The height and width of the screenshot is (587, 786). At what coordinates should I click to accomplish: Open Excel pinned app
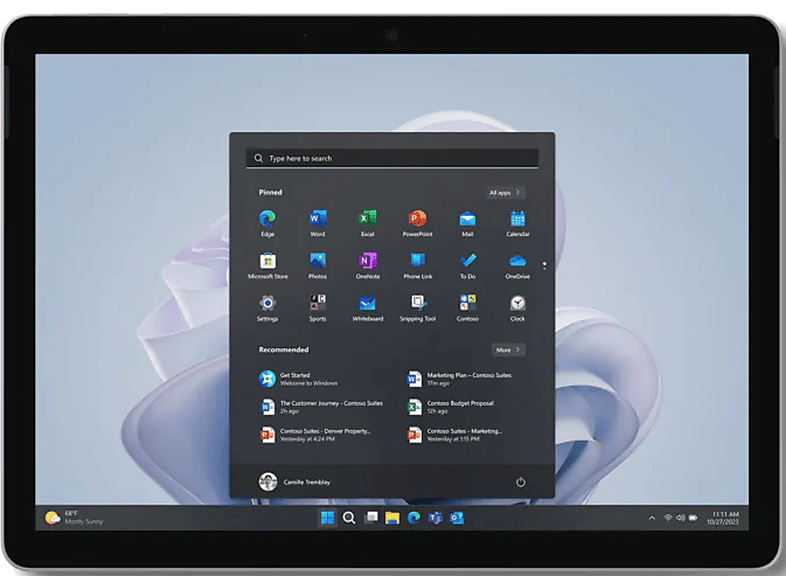click(x=367, y=223)
